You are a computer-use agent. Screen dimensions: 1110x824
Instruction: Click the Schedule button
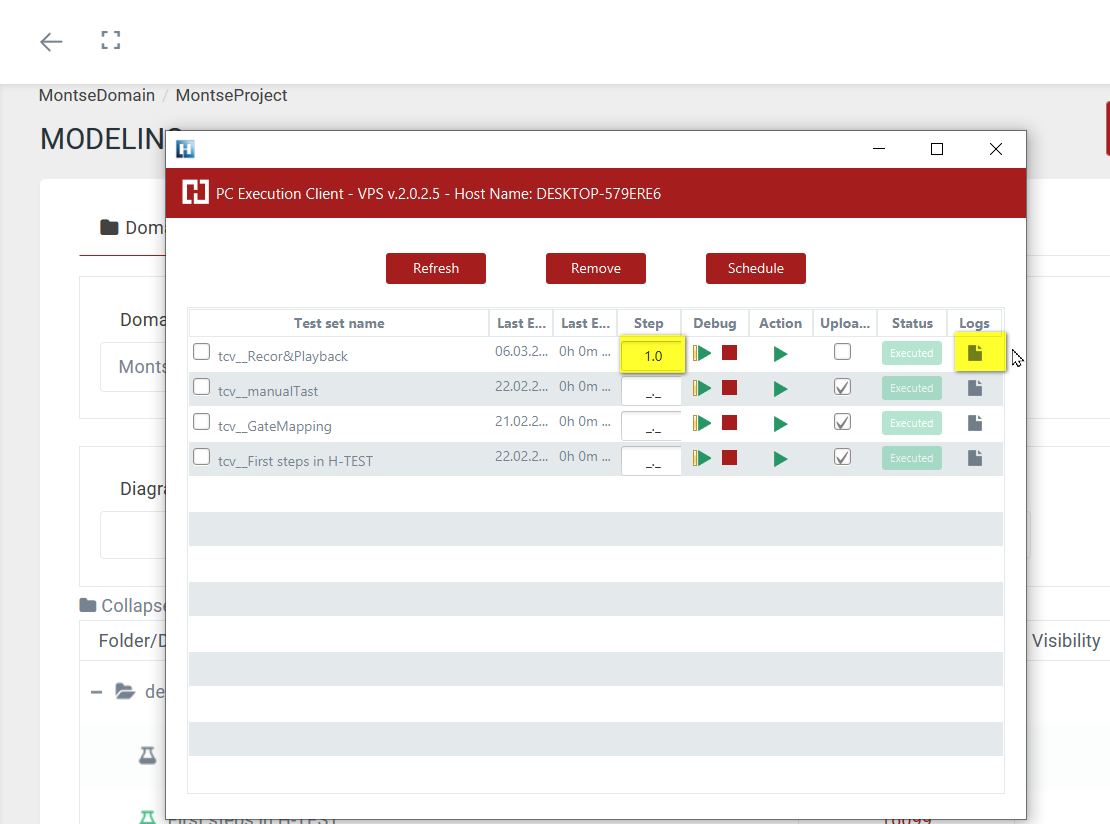tap(756, 268)
